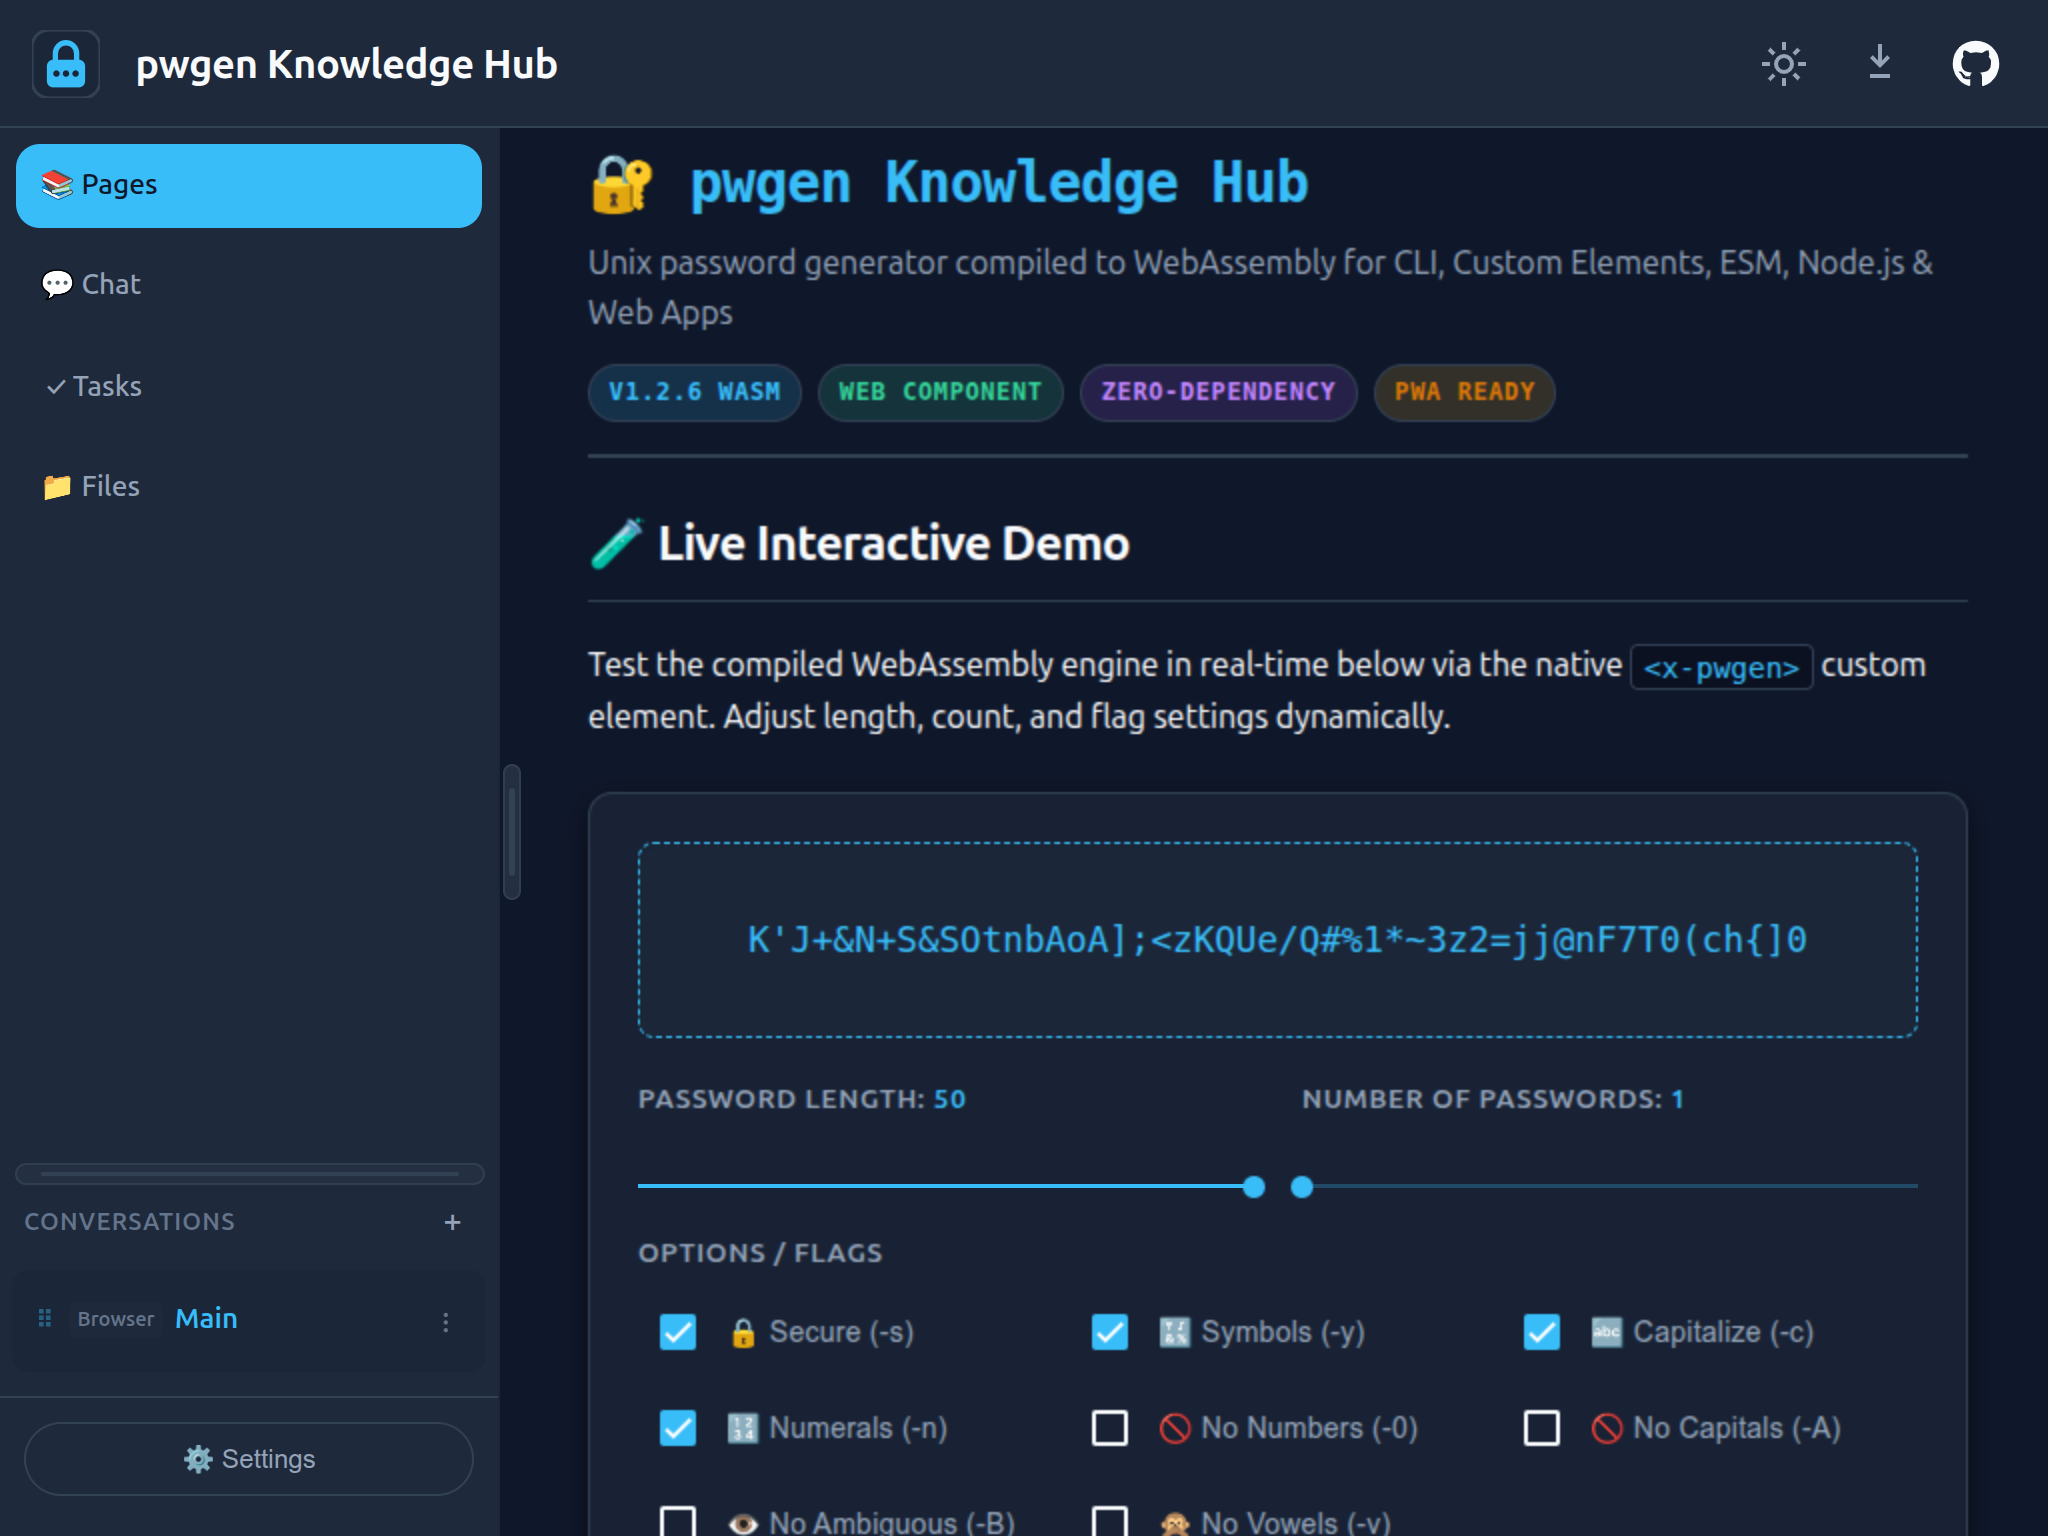Enable the No Capitals (-A) option
The image size is (2048, 1536).
1542,1428
